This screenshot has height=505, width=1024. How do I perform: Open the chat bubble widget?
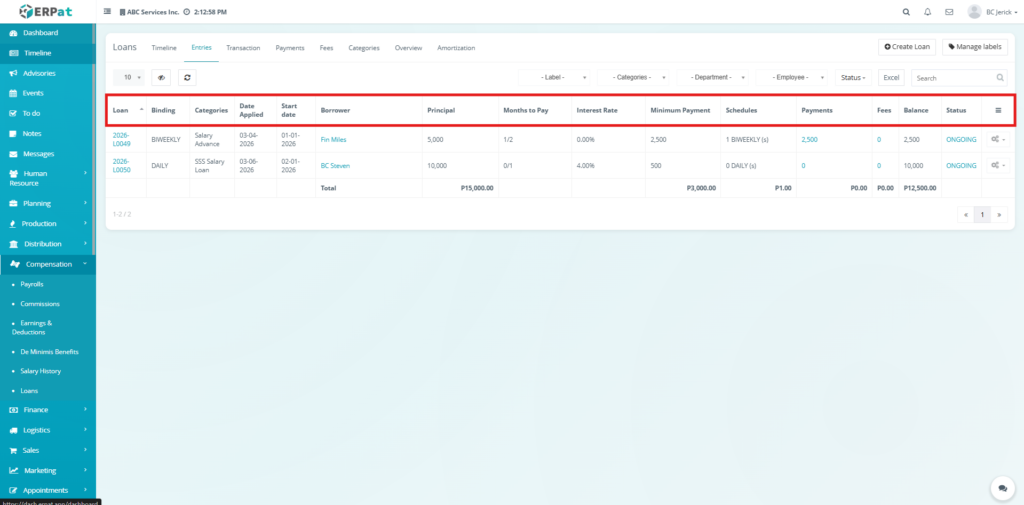(x=1002, y=487)
